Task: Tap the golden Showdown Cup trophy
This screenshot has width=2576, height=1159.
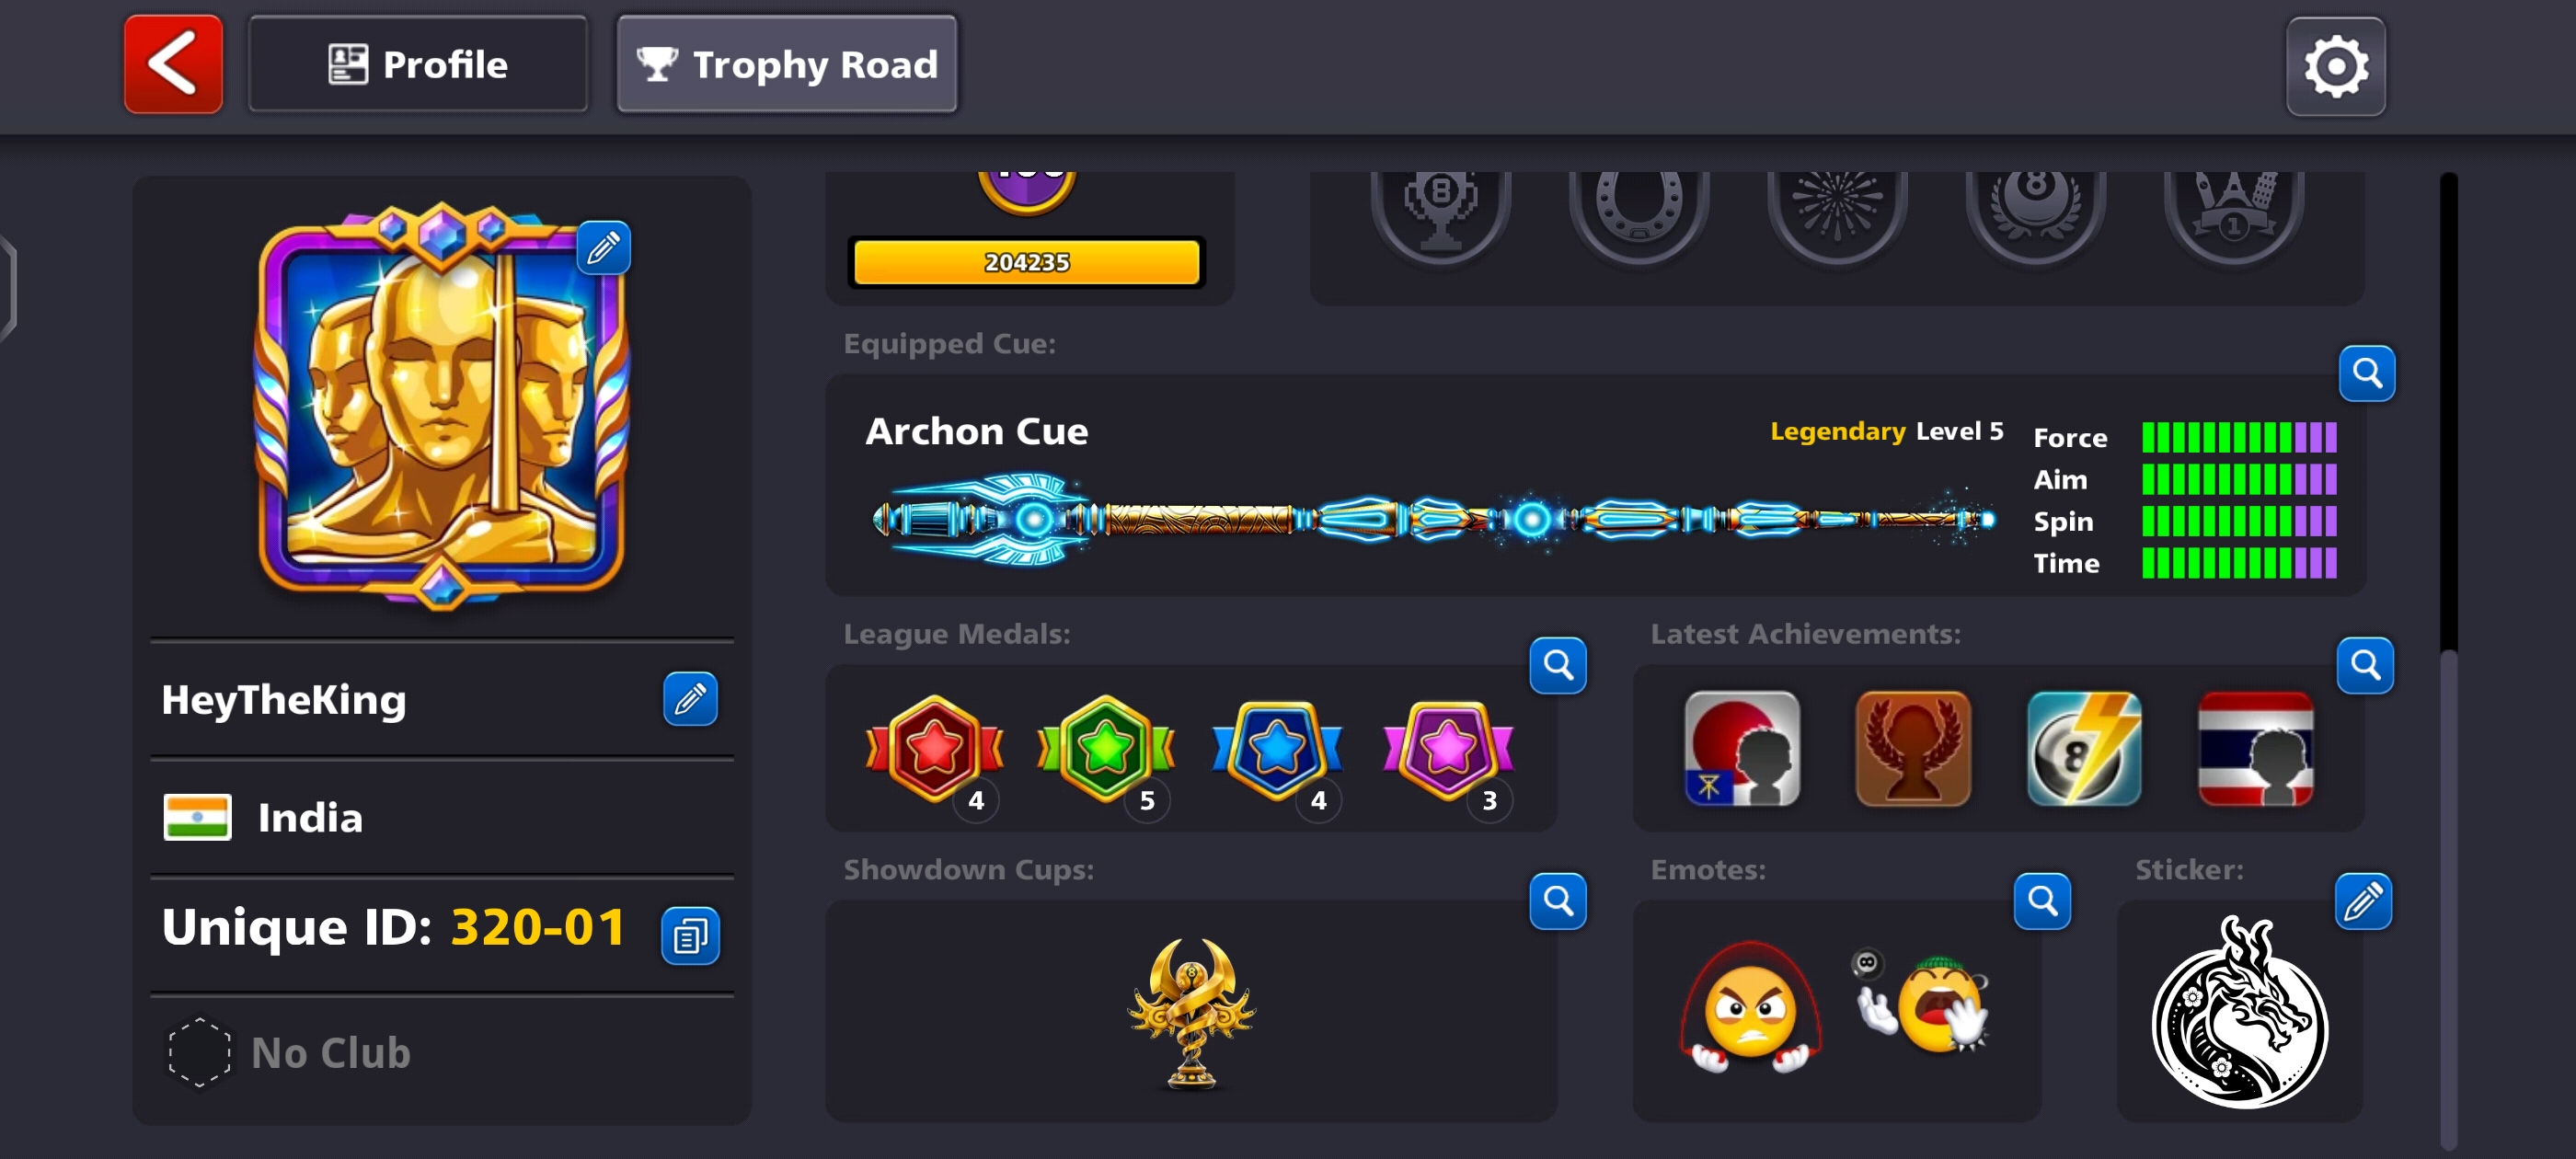Action: click(1190, 1013)
